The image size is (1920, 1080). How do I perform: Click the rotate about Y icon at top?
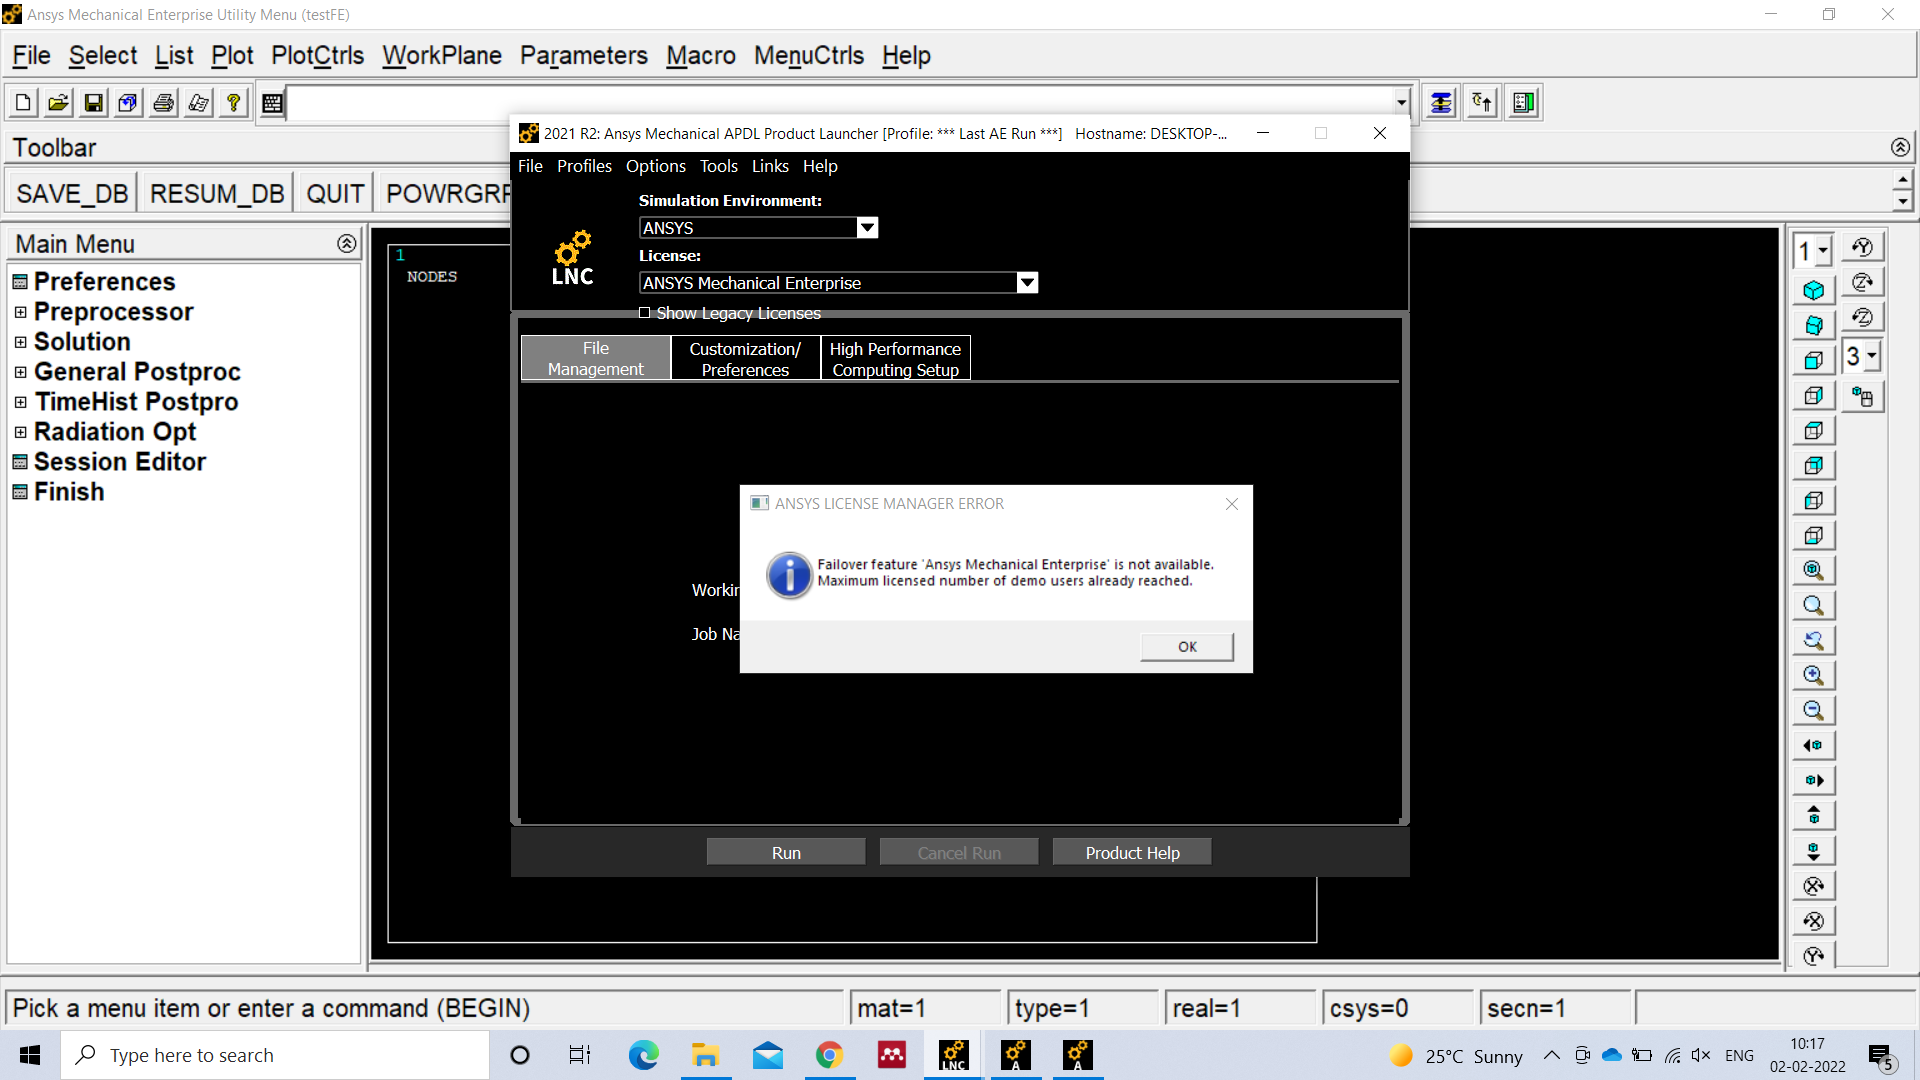[x=1862, y=247]
